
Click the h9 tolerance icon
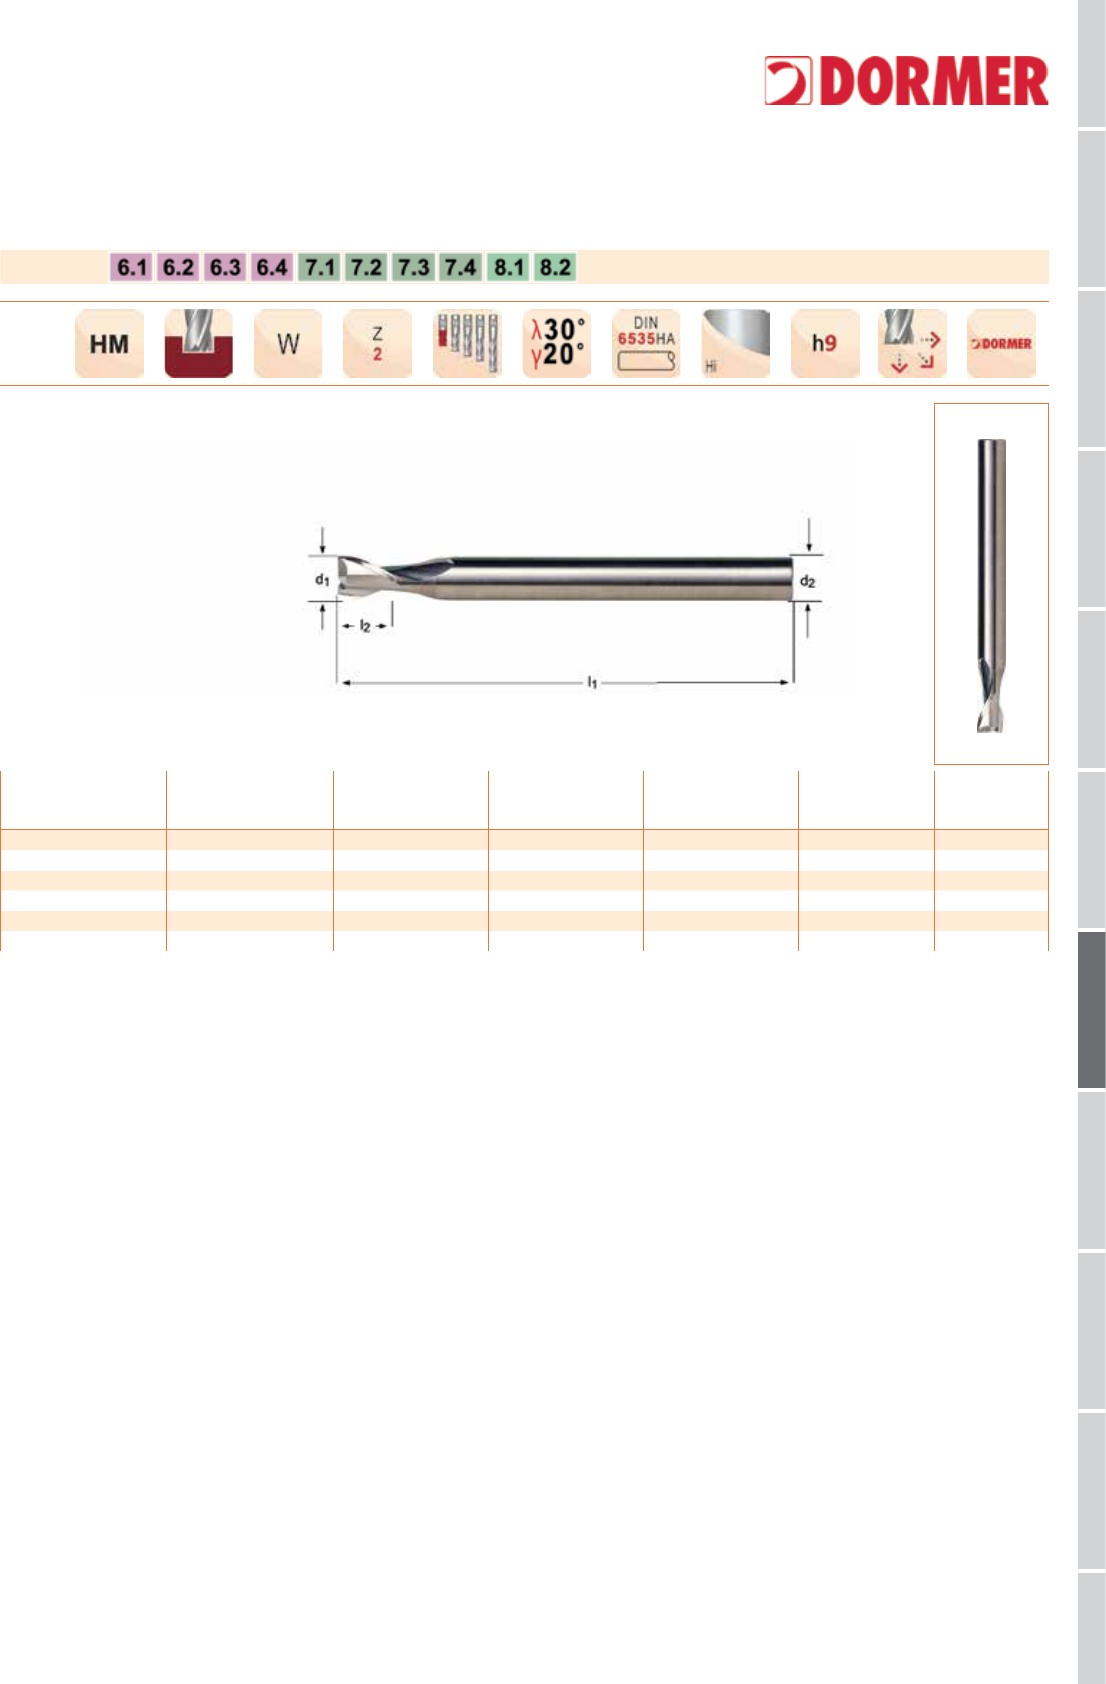[825, 344]
